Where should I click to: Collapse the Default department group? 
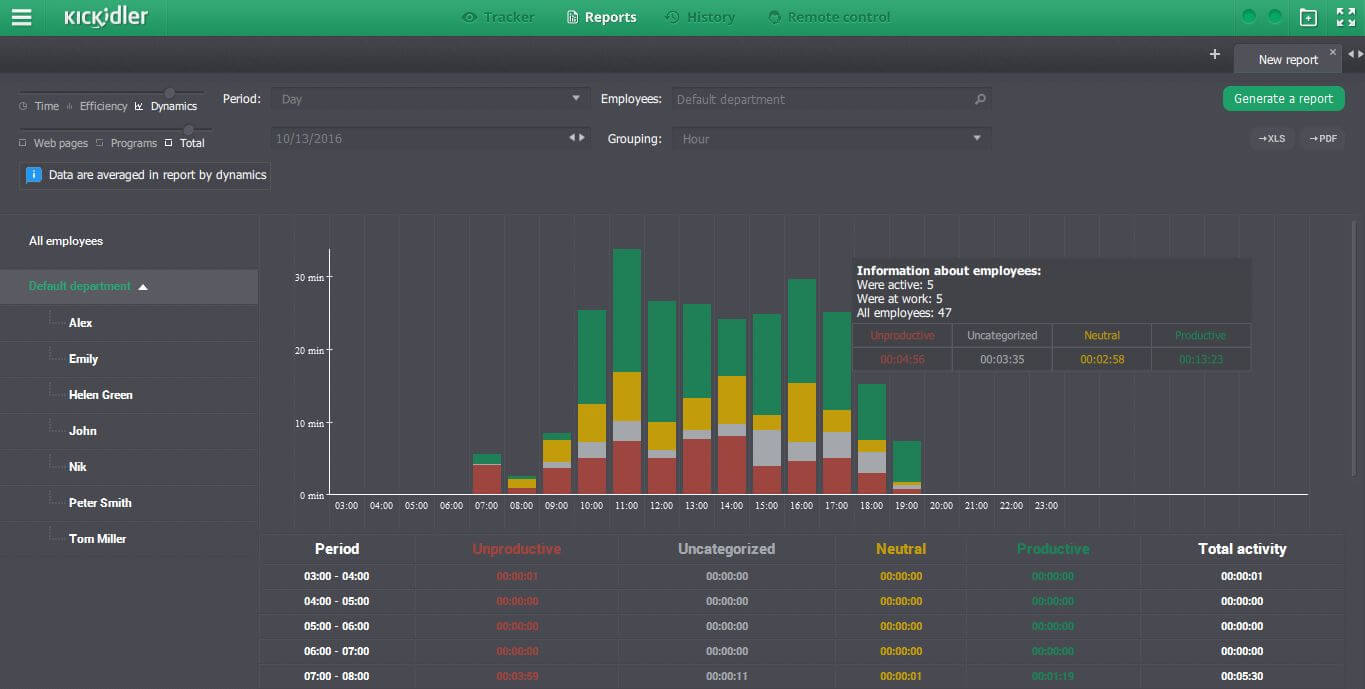143,286
